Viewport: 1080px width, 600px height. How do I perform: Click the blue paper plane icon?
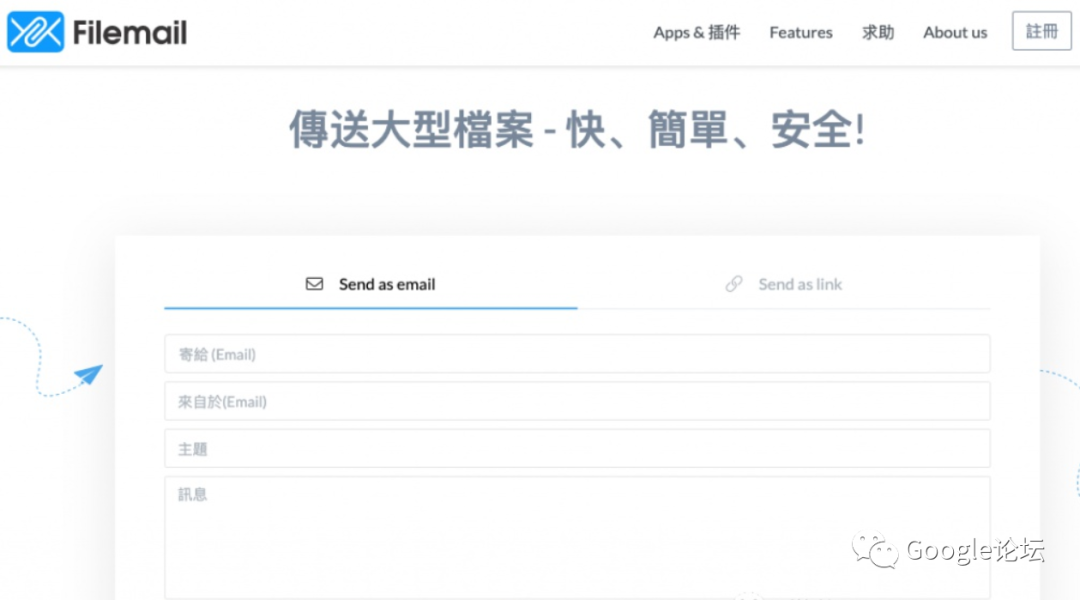tap(88, 375)
